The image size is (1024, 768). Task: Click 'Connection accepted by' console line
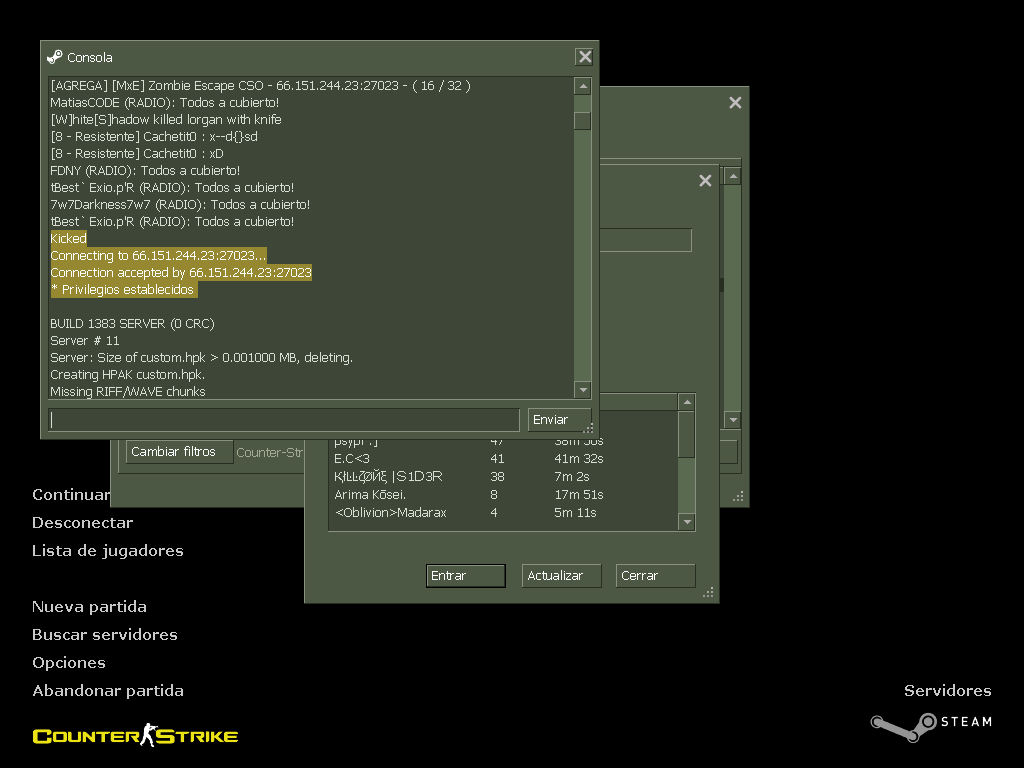tap(181, 272)
